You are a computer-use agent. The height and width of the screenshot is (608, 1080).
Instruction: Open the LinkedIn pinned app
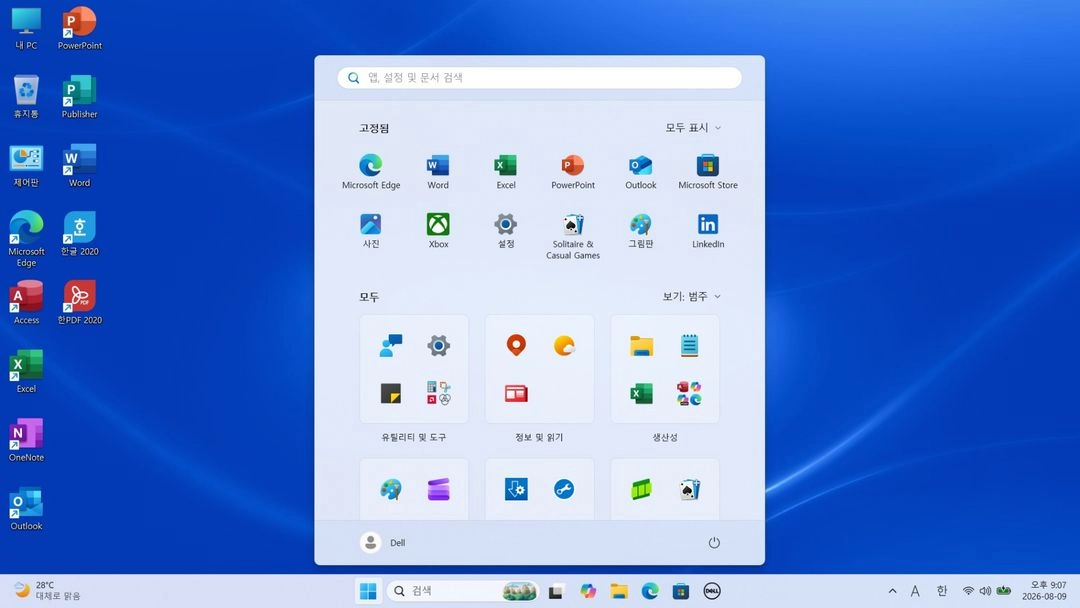707,231
